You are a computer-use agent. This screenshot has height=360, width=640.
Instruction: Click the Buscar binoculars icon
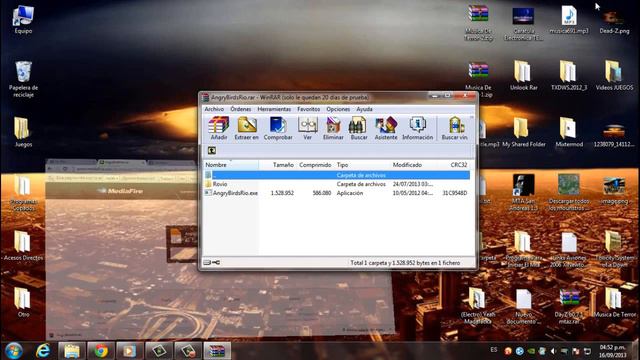[359, 128]
